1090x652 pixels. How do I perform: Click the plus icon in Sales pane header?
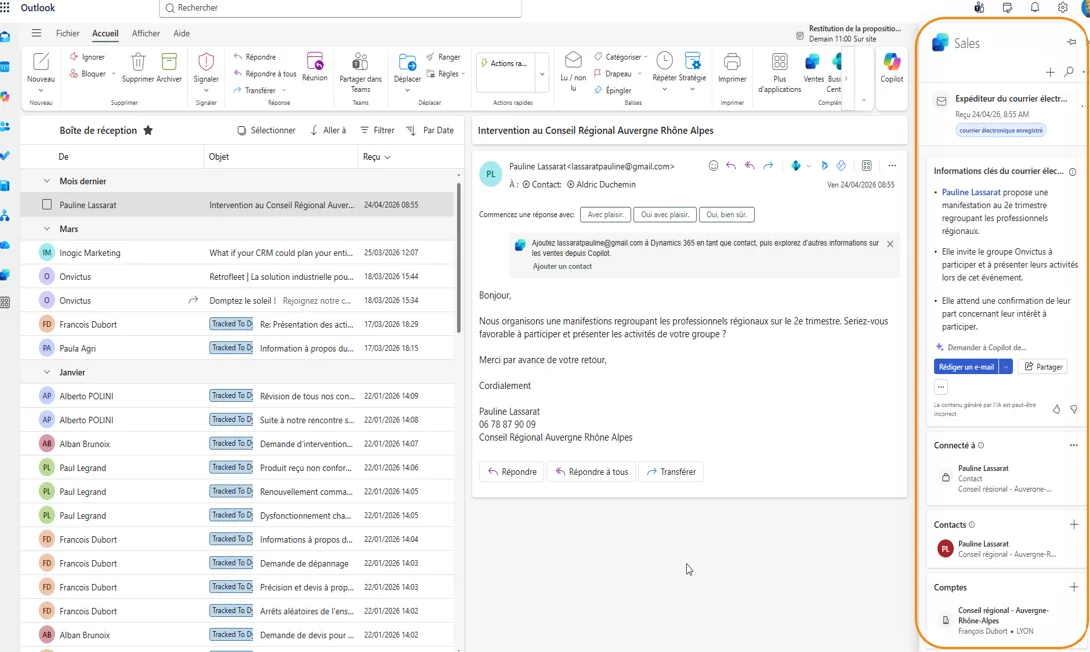pyautogui.click(x=1050, y=72)
